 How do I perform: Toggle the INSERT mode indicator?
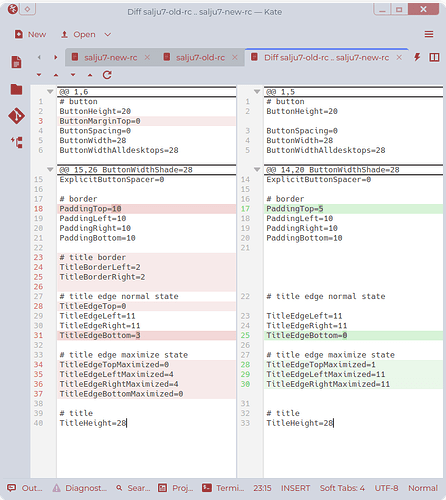click(295, 488)
